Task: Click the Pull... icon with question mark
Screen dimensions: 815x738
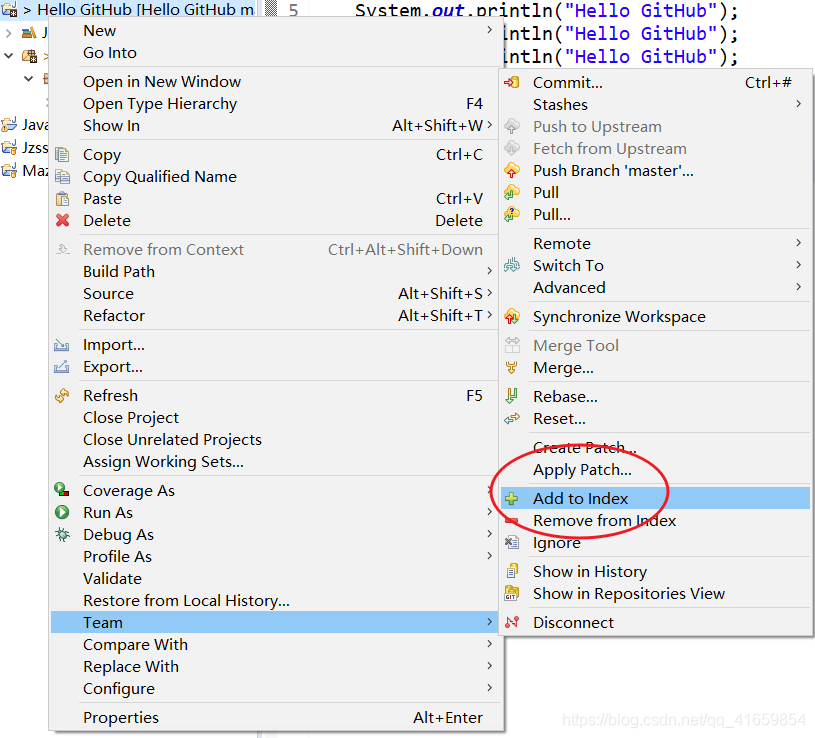Action: (512, 214)
